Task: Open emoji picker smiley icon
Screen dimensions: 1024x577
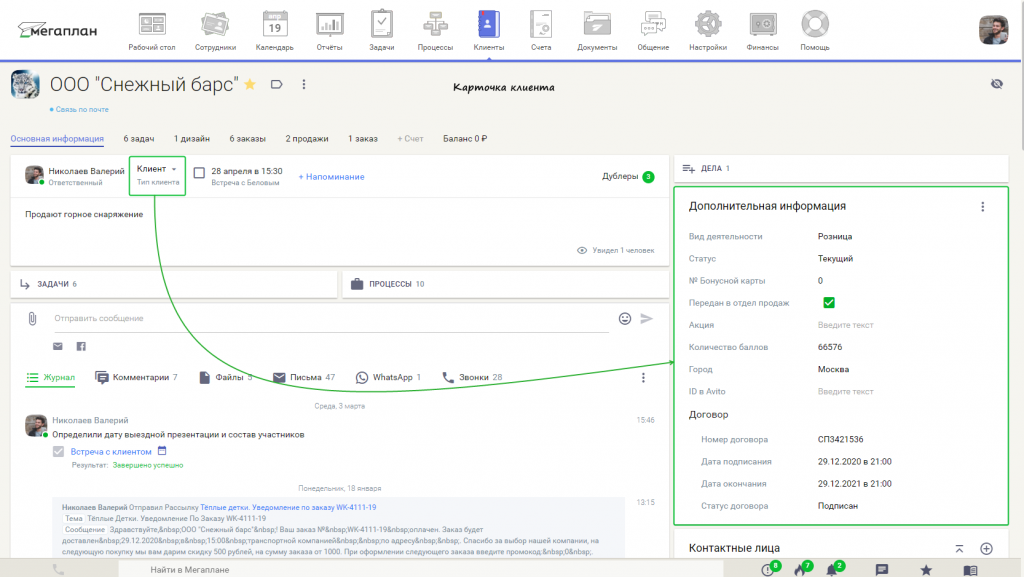Action: pos(625,319)
